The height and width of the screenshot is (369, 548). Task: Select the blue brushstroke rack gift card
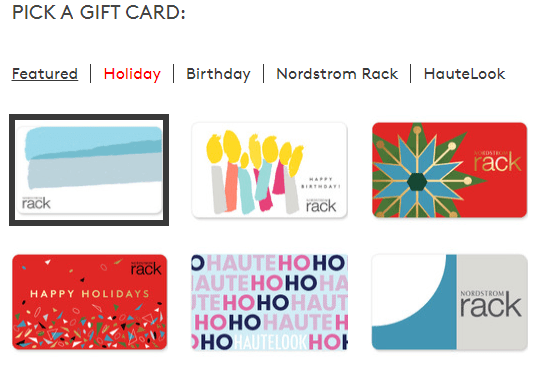(x=89, y=170)
